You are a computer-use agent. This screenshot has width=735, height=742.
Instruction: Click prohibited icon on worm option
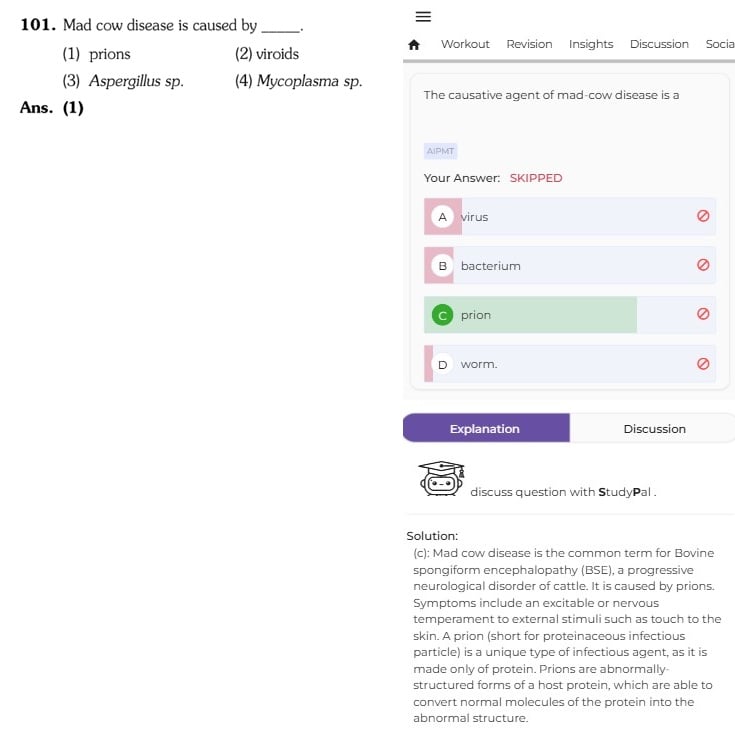[x=703, y=363]
